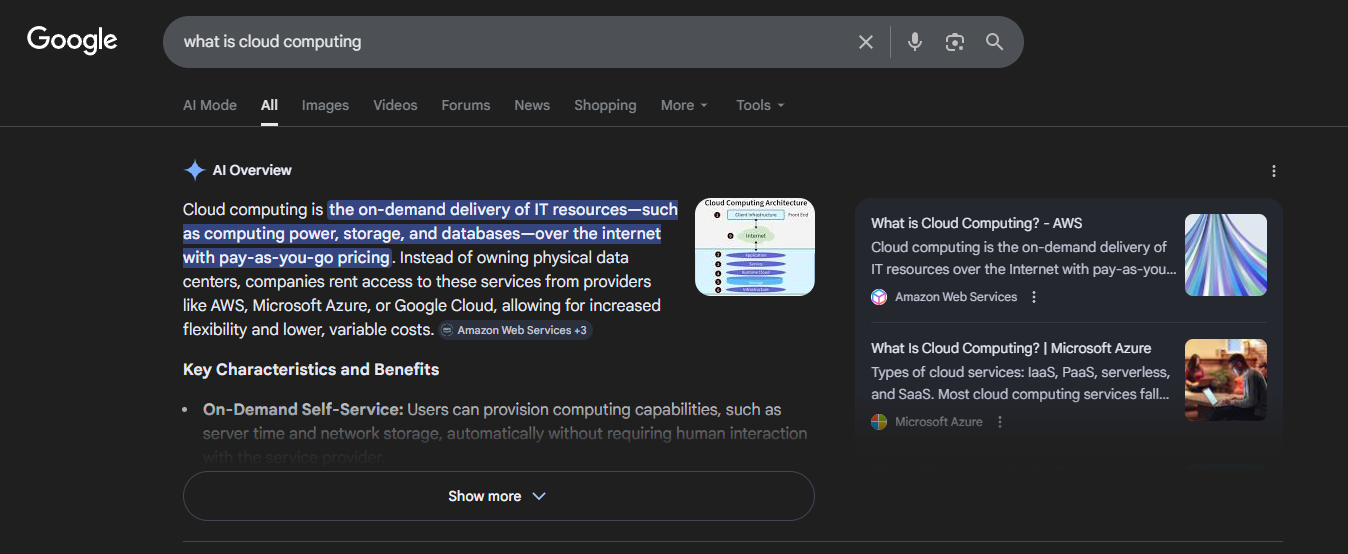The image size is (1348, 554).
Task: Open AI Overview three-dot options menu
Action: click(x=1273, y=171)
